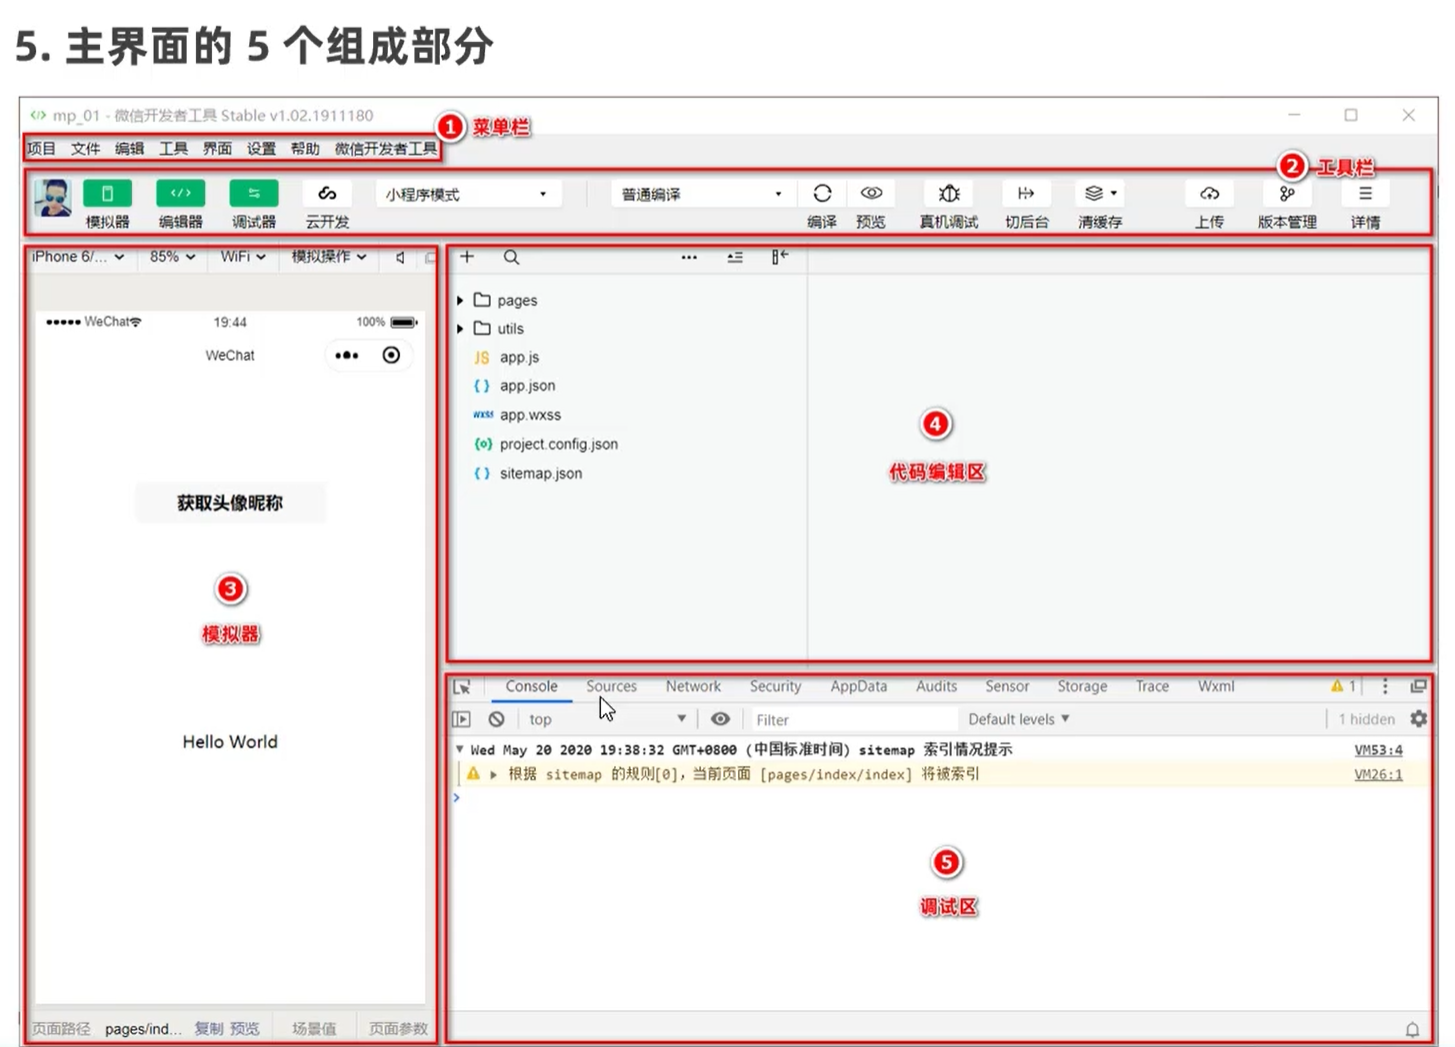This screenshot has height=1047, width=1455.
Task: Switch to the AppData tab
Action: [858, 686]
